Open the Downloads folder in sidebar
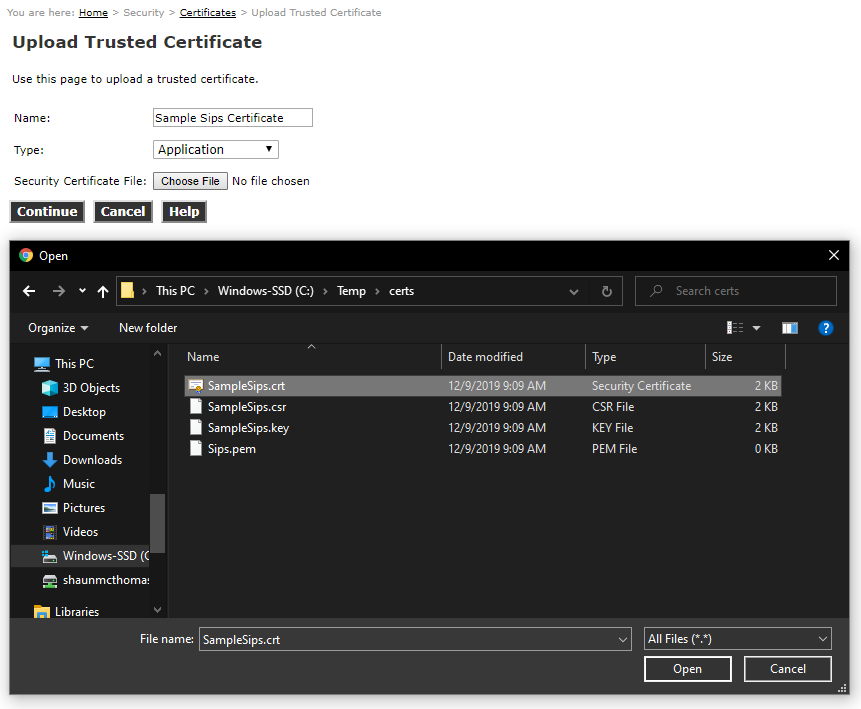The height and width of the screenshot is (709, 861). pyautogui.click(x=92, y=460)
